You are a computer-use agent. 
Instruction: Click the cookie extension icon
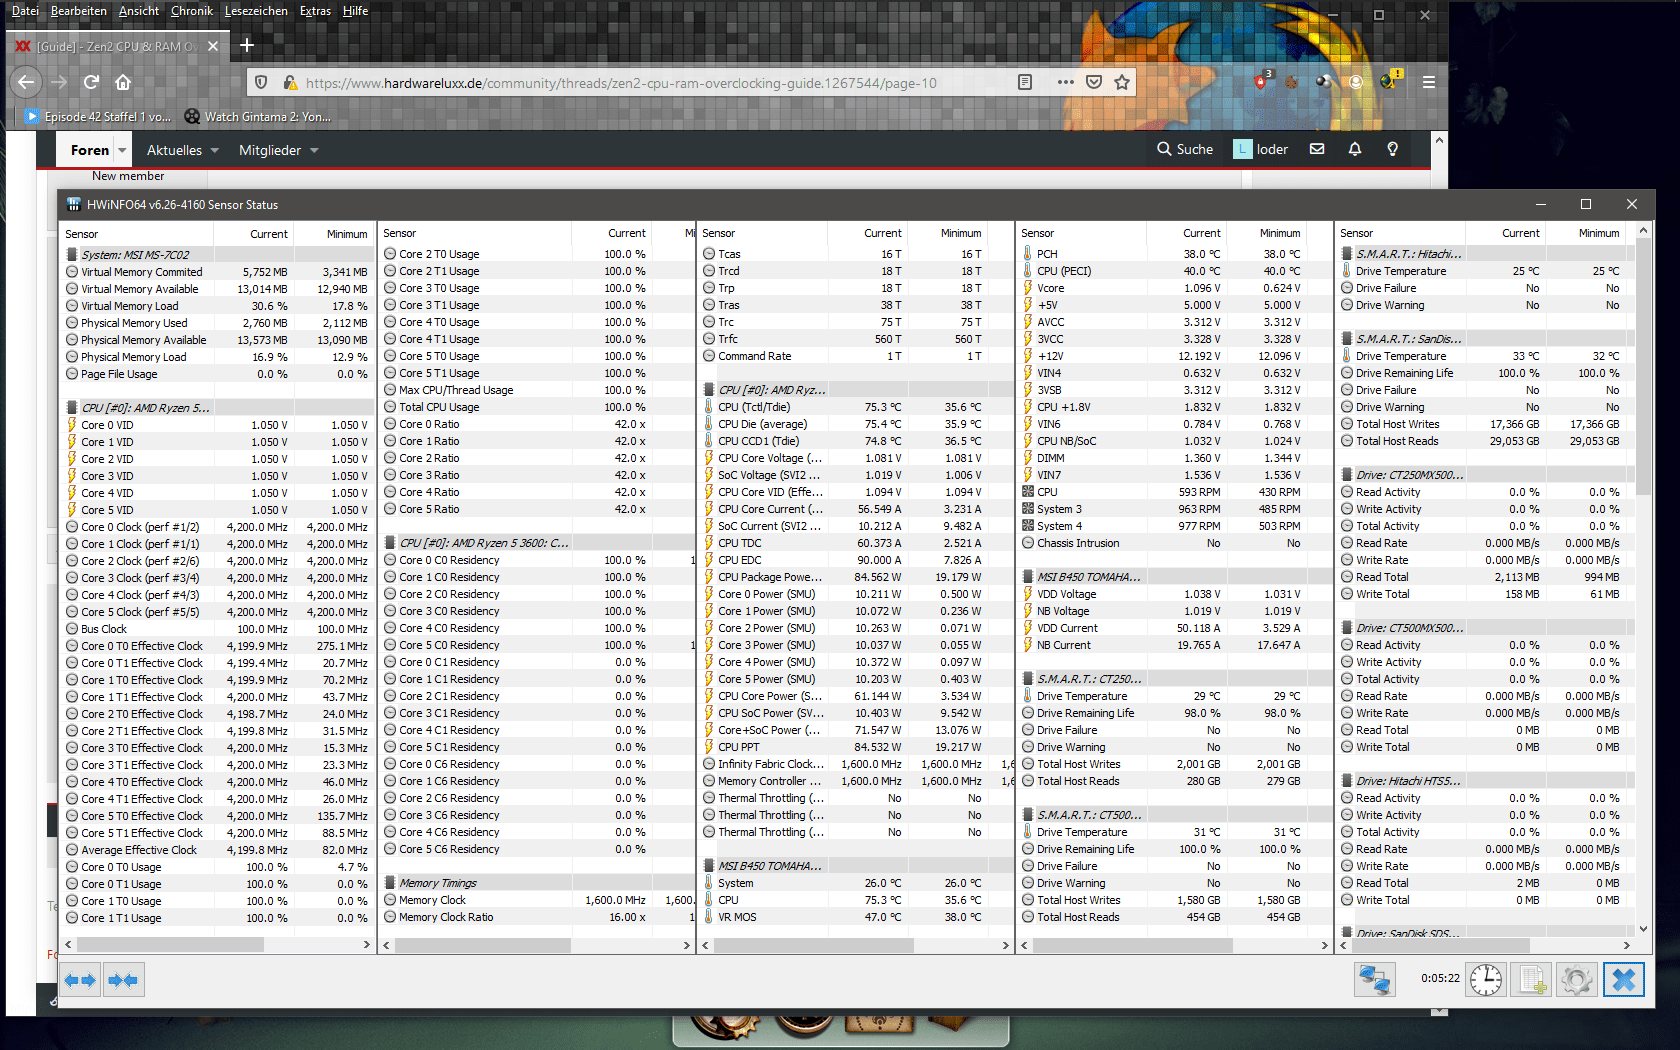tap(1292, 82)
